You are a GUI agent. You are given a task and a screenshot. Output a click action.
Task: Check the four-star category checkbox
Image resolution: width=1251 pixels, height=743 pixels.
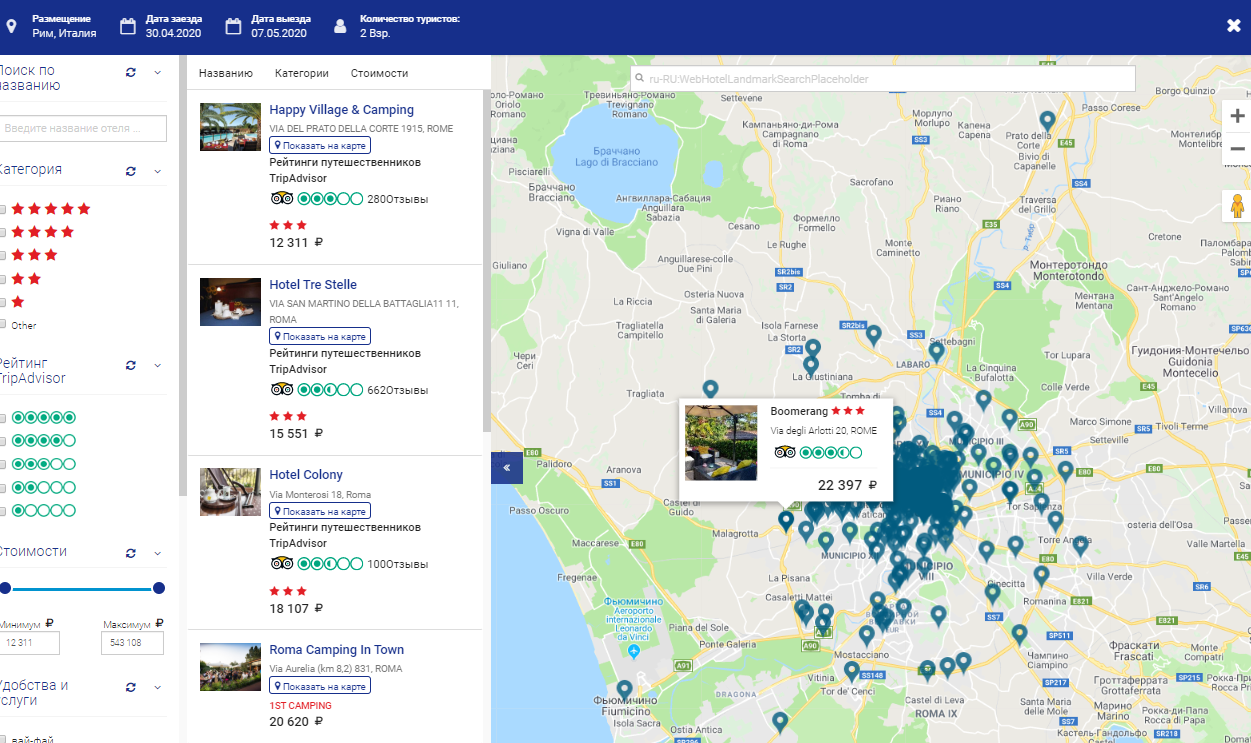(3, 232)
